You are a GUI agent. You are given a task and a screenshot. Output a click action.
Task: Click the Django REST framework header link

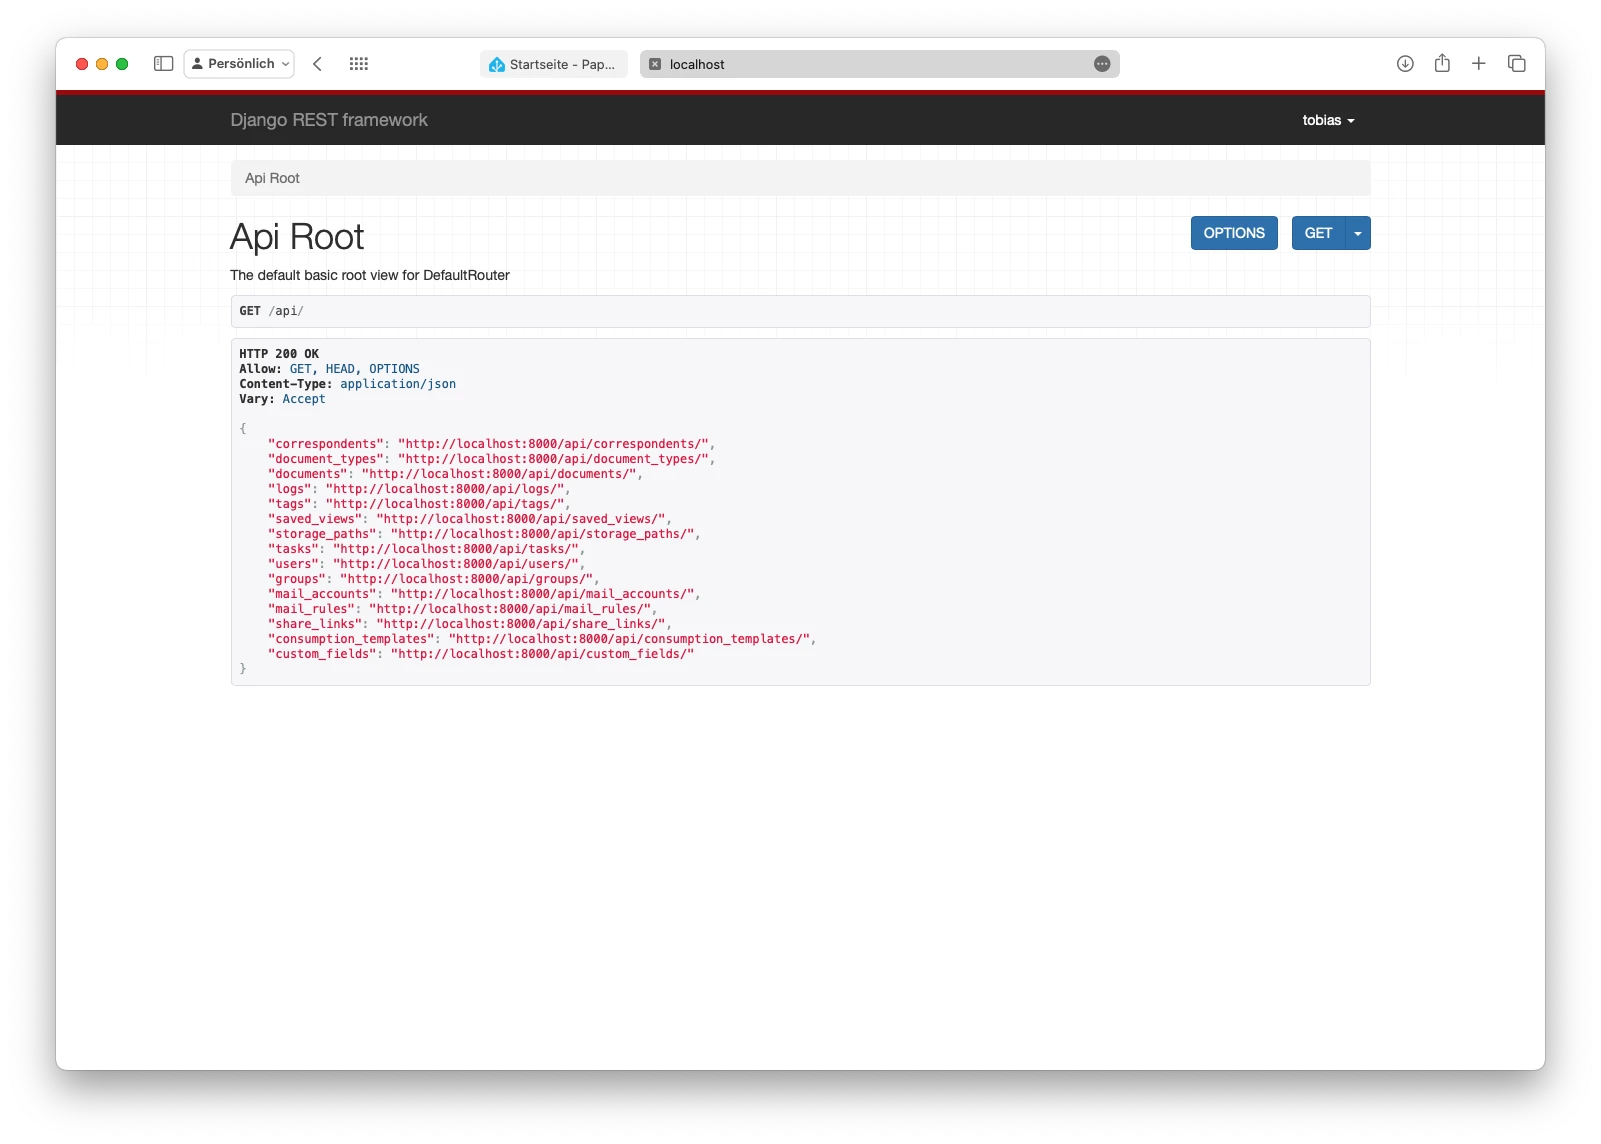(329, 120)
